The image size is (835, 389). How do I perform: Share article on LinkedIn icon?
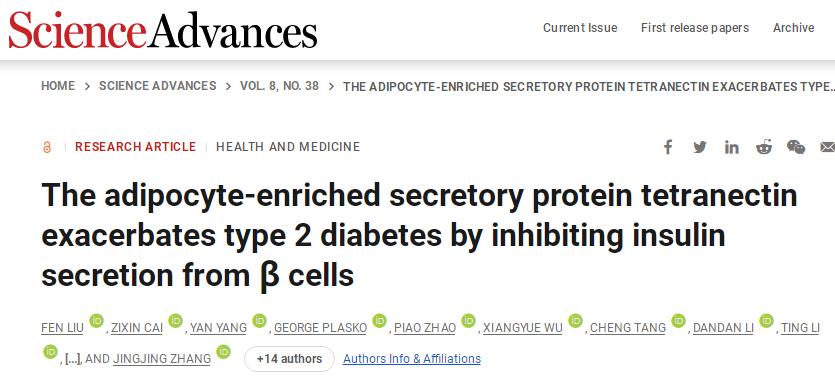coord(732,147)
